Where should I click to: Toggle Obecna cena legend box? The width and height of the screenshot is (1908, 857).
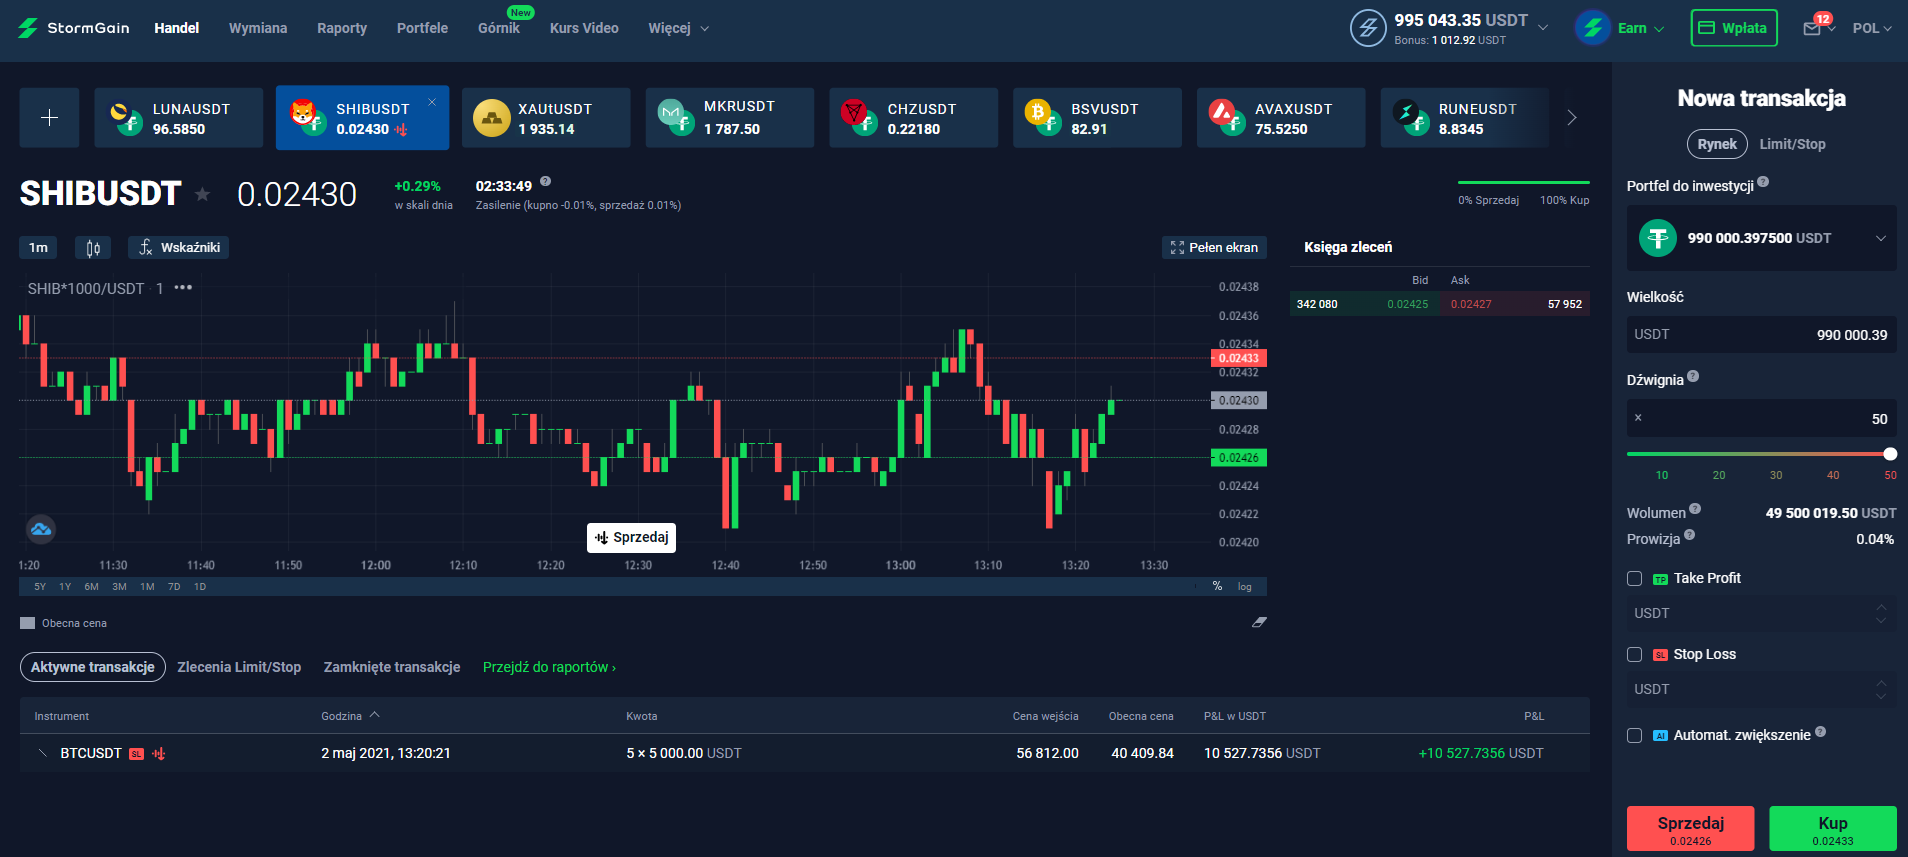27,623
